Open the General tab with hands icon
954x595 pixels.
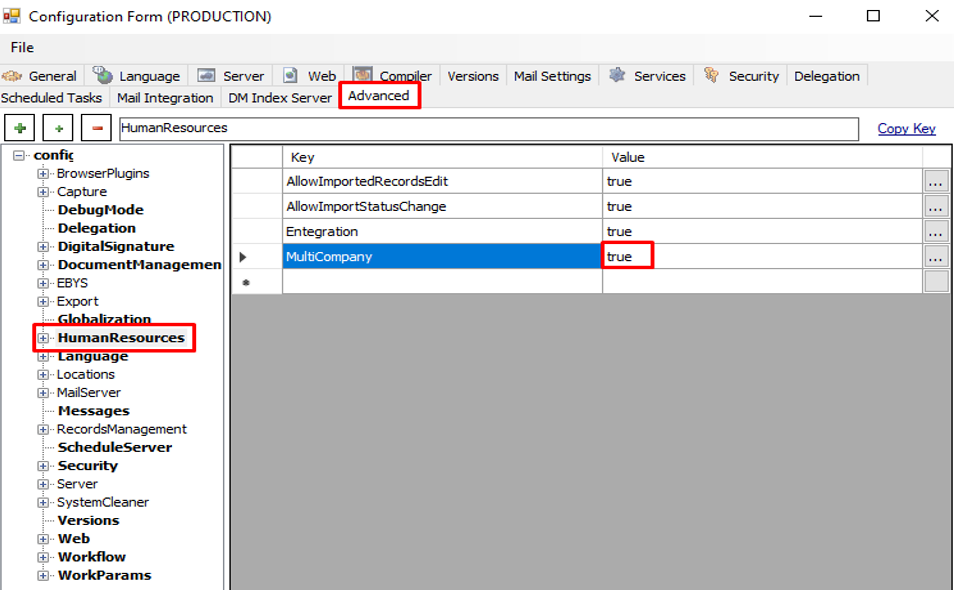tap(41, 76)
